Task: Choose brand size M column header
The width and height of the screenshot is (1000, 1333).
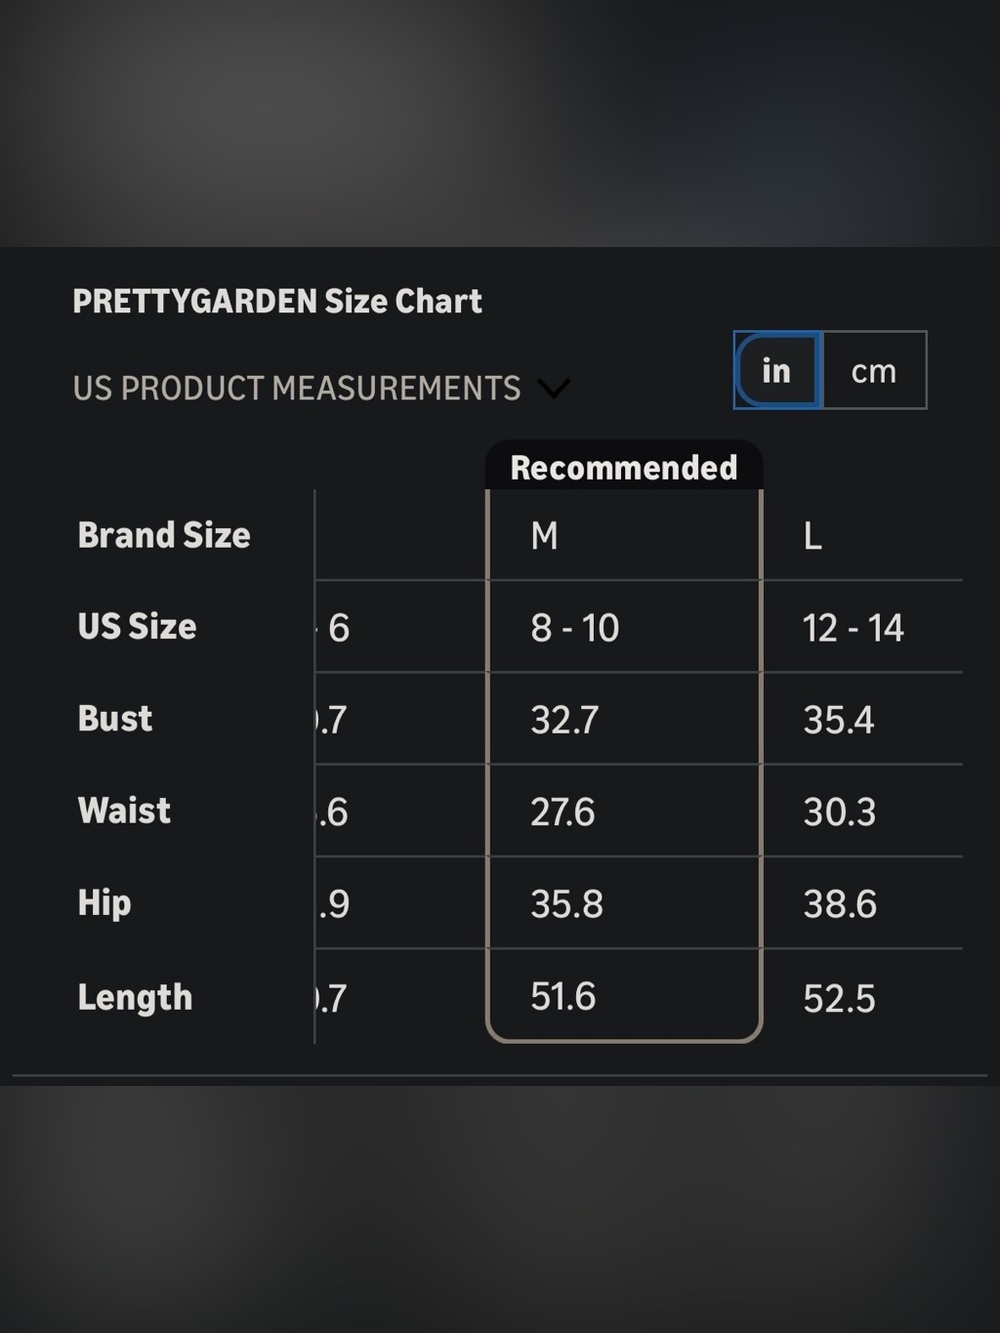Action: point(545,536)
